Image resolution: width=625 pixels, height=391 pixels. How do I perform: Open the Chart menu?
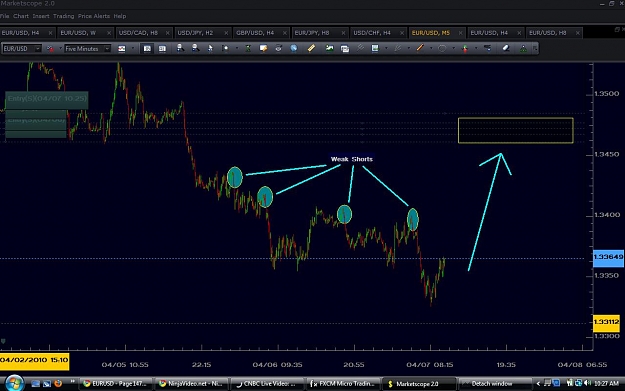click(21, 16)
